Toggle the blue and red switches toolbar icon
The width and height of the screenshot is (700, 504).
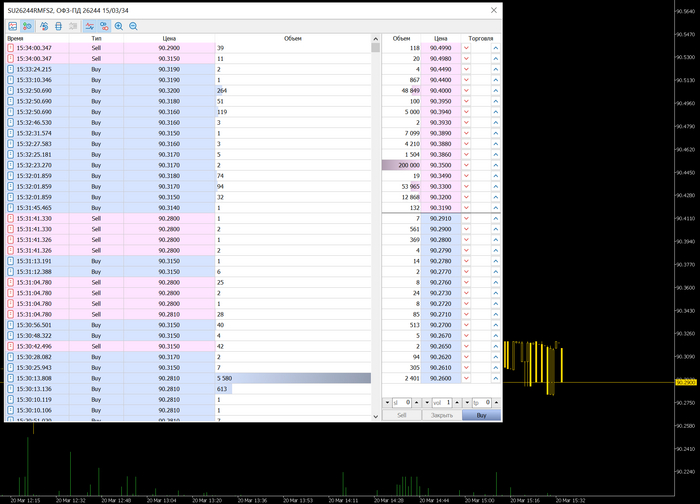point(104,26)
